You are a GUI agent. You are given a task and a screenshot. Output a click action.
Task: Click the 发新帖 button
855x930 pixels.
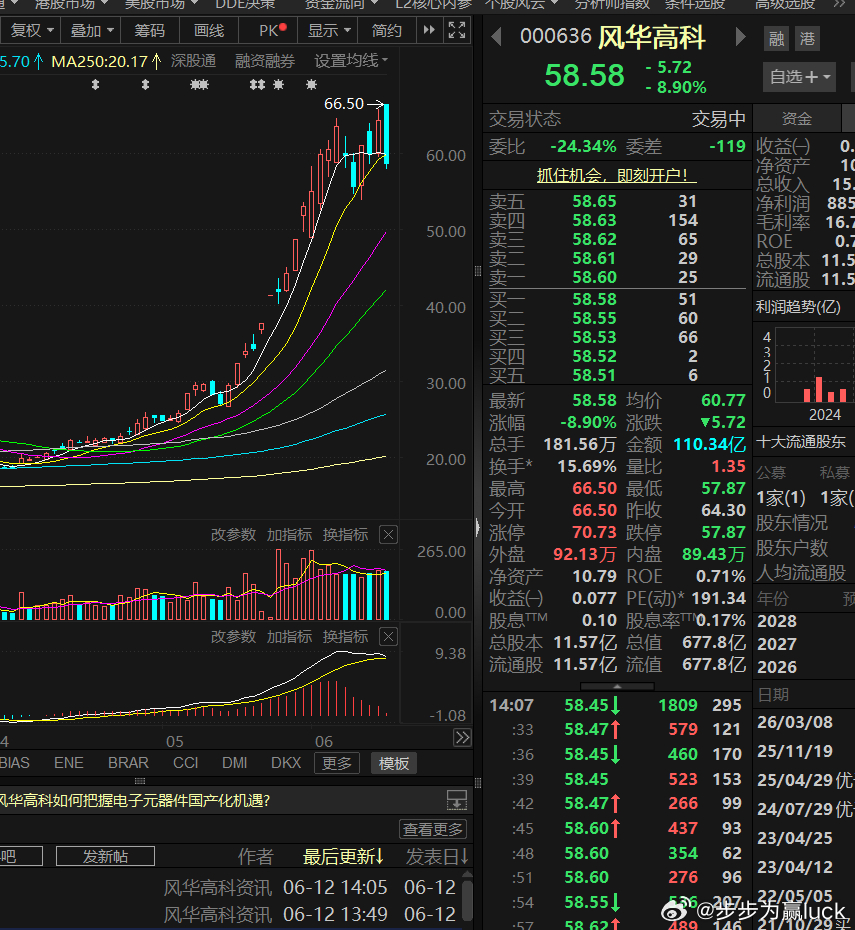pos(106,856)
